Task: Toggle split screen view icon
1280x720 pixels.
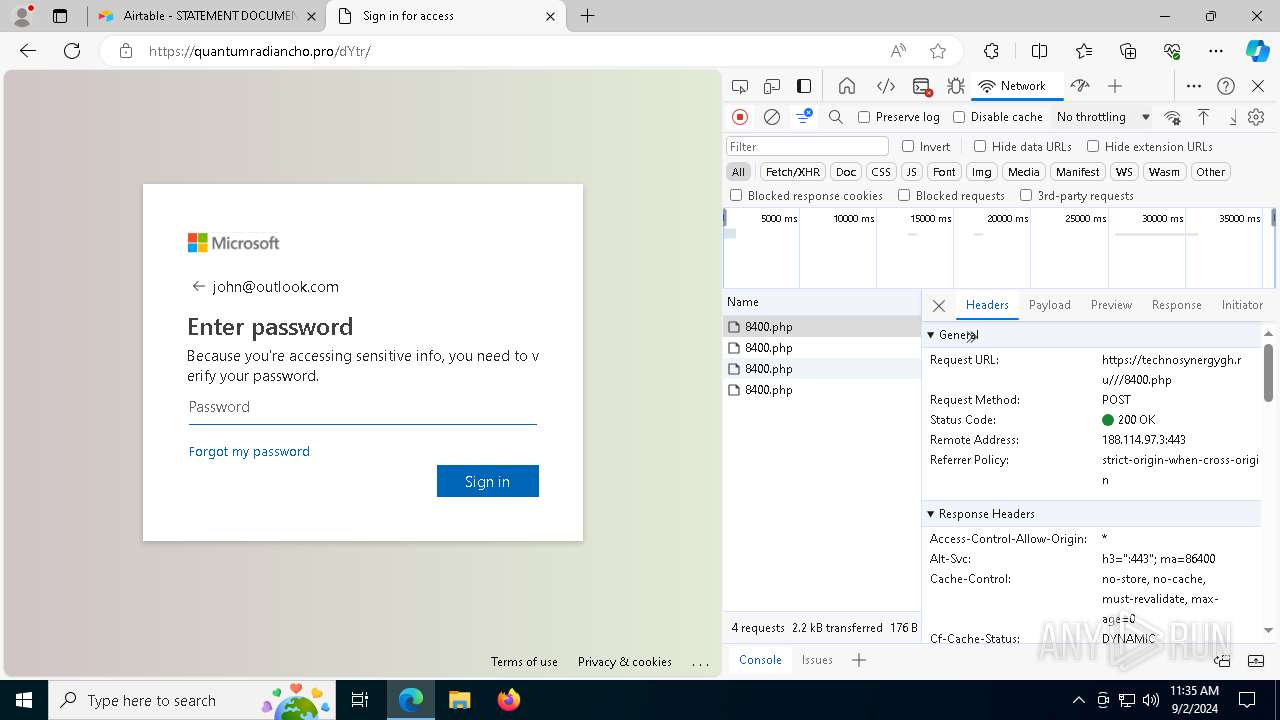Action: (1039, 51)
